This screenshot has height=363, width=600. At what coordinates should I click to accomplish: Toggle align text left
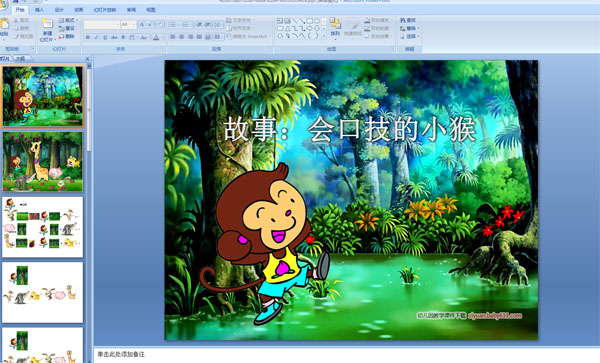click(173, 37)
